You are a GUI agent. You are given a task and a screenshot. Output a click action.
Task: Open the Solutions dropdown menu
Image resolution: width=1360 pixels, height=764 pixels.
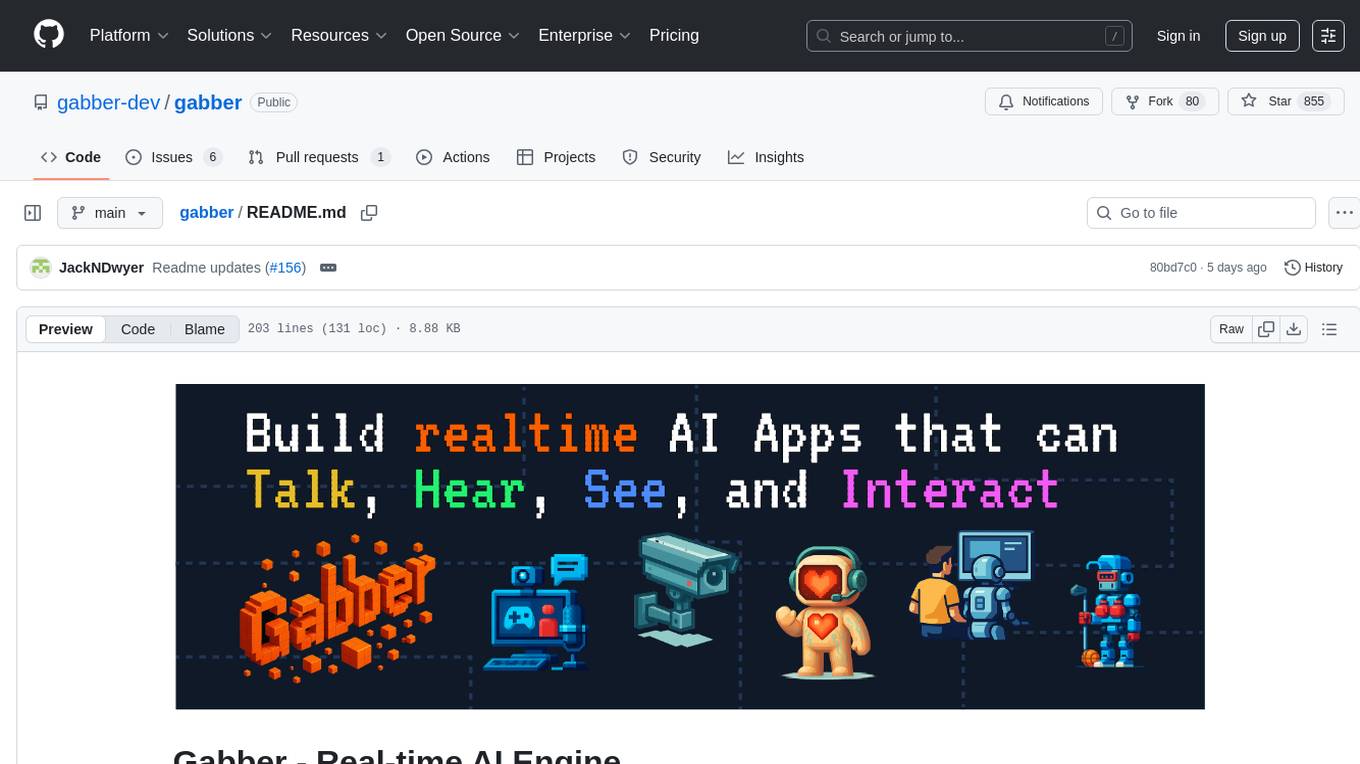point(230,35)
